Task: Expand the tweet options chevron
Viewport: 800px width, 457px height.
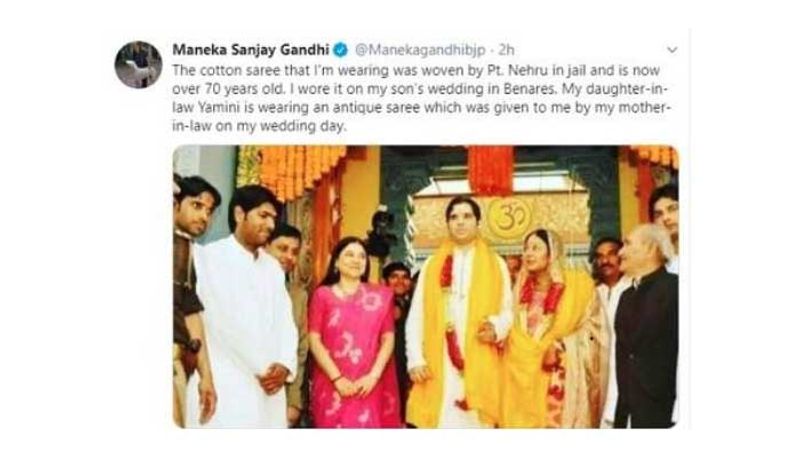Action: pos(672,49)
